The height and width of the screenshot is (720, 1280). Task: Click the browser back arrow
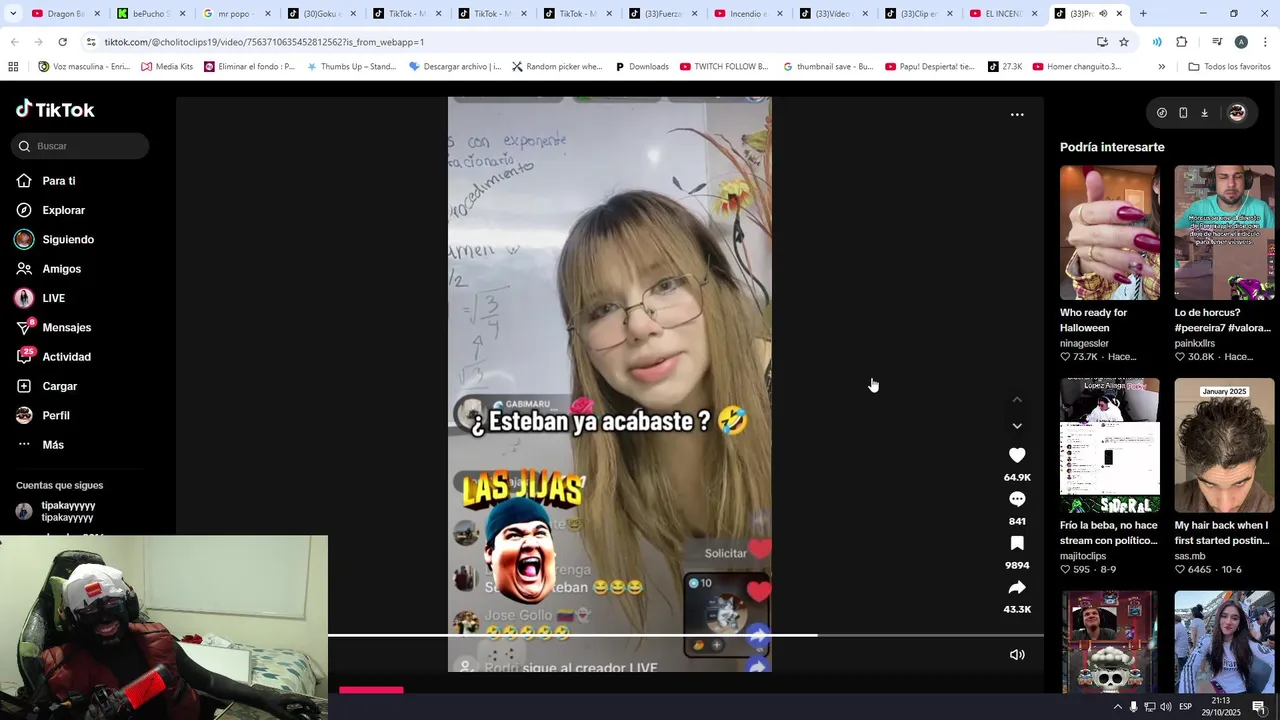tap(14, 42)
